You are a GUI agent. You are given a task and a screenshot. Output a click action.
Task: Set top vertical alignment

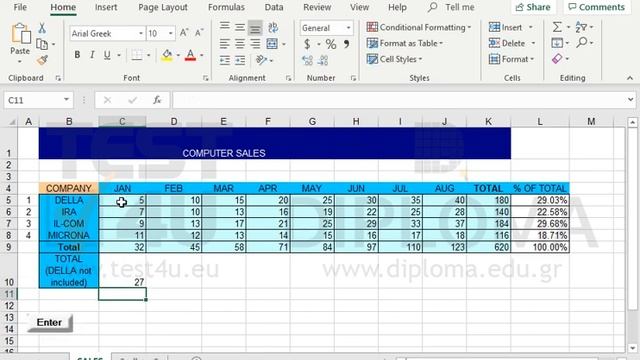pos(224,27)
